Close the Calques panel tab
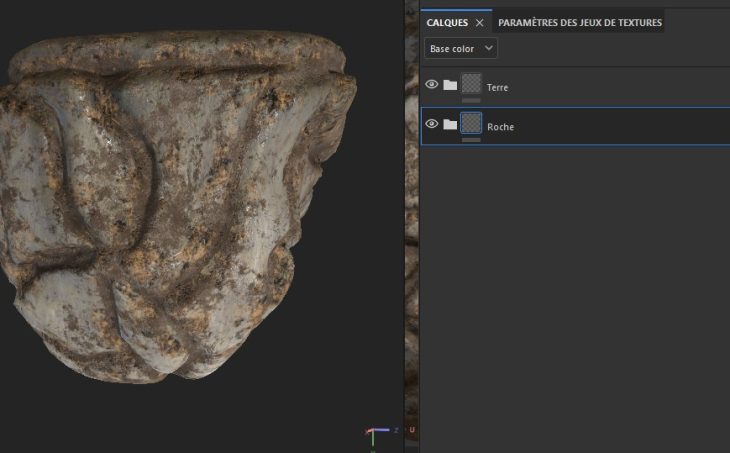The width and height of the screenshot is (730, 453). (x=479, y=22)
